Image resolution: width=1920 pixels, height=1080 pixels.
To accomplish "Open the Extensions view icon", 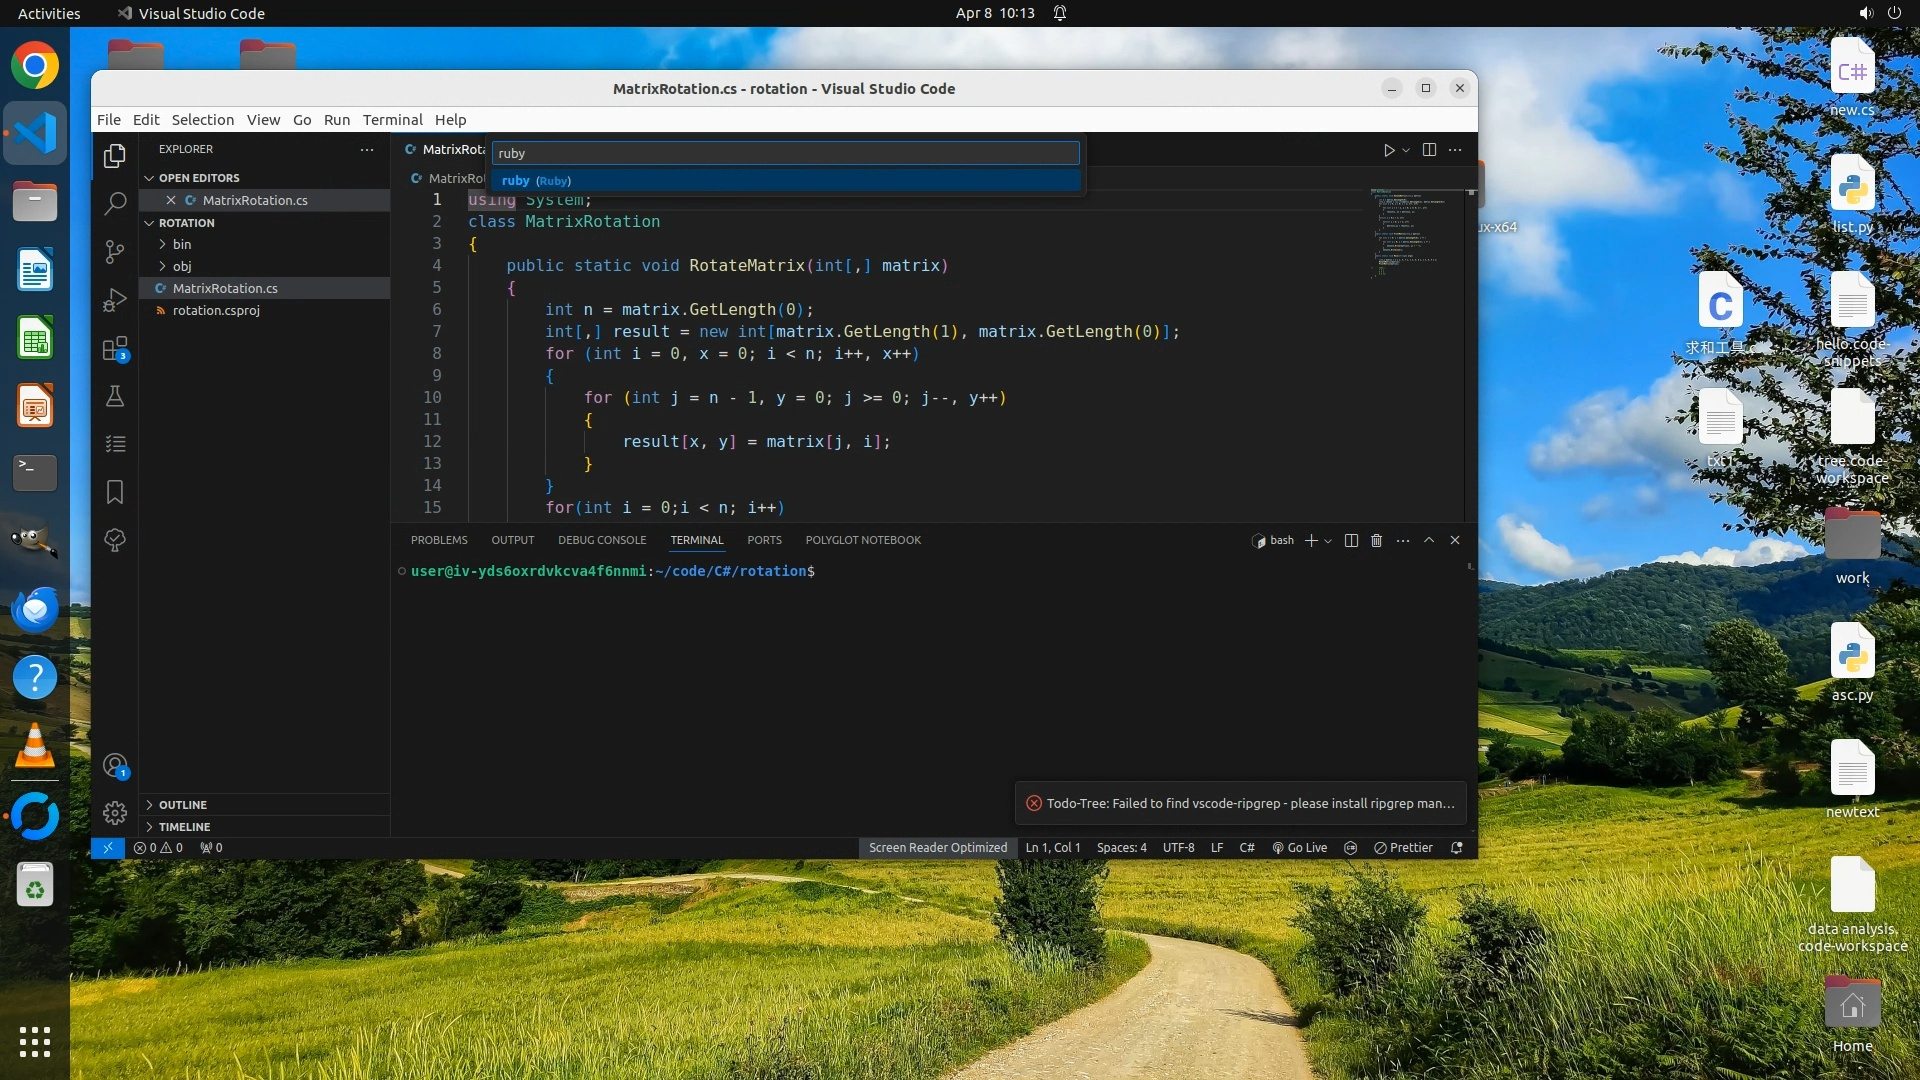I will pos(115,349).
